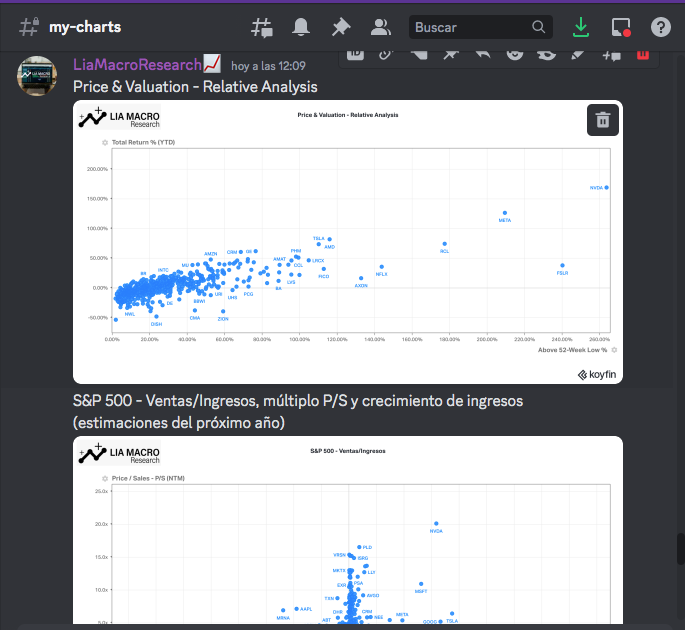Click the 'S&P 500 - Ventas/Ingresos' message text

(x=298, y=412)
